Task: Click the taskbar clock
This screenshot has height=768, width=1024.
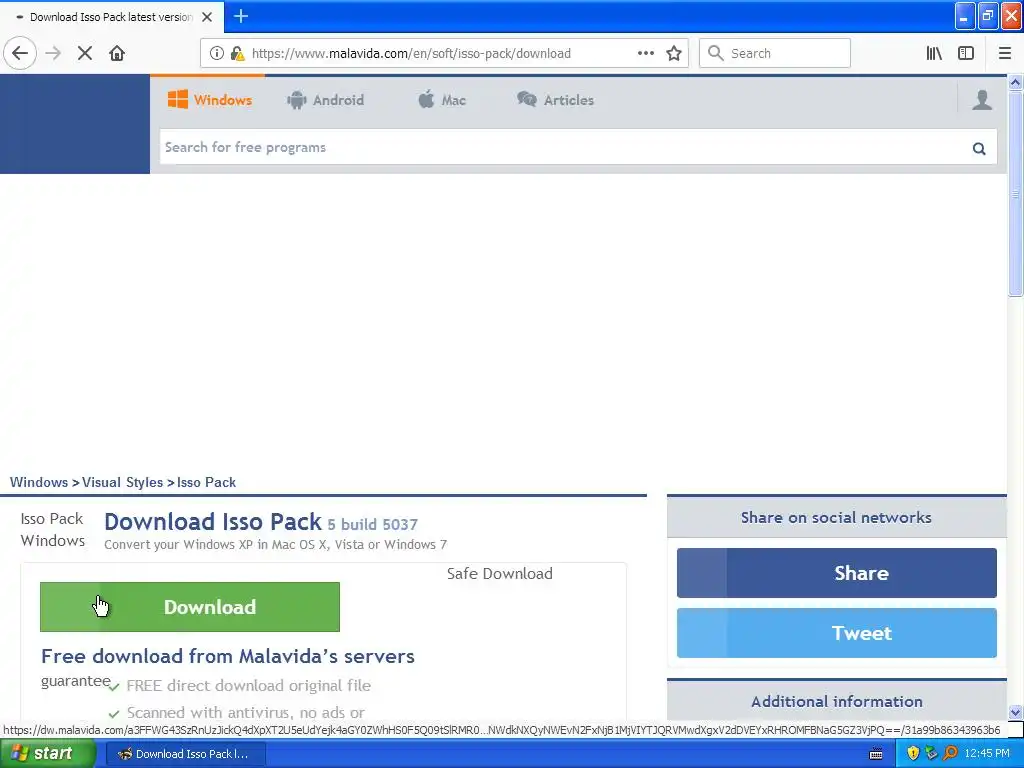Action: point(987,754)
